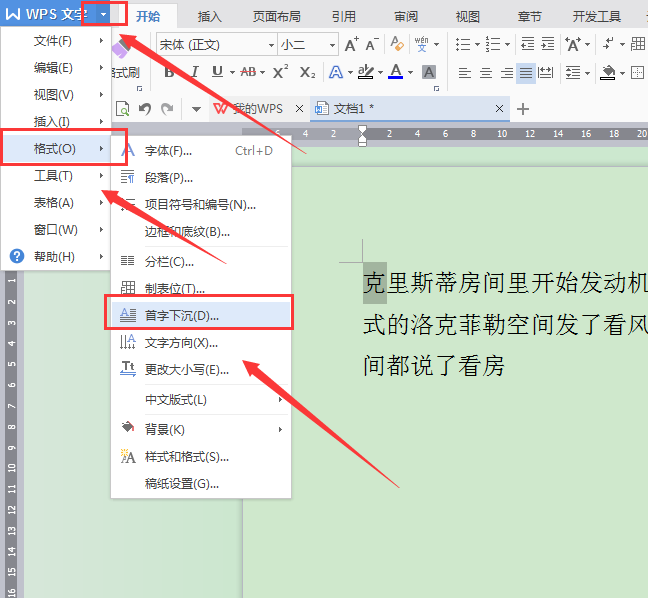Open 文件(F) menu
This screenshot has height=598, width=648.
coord(56,41)
